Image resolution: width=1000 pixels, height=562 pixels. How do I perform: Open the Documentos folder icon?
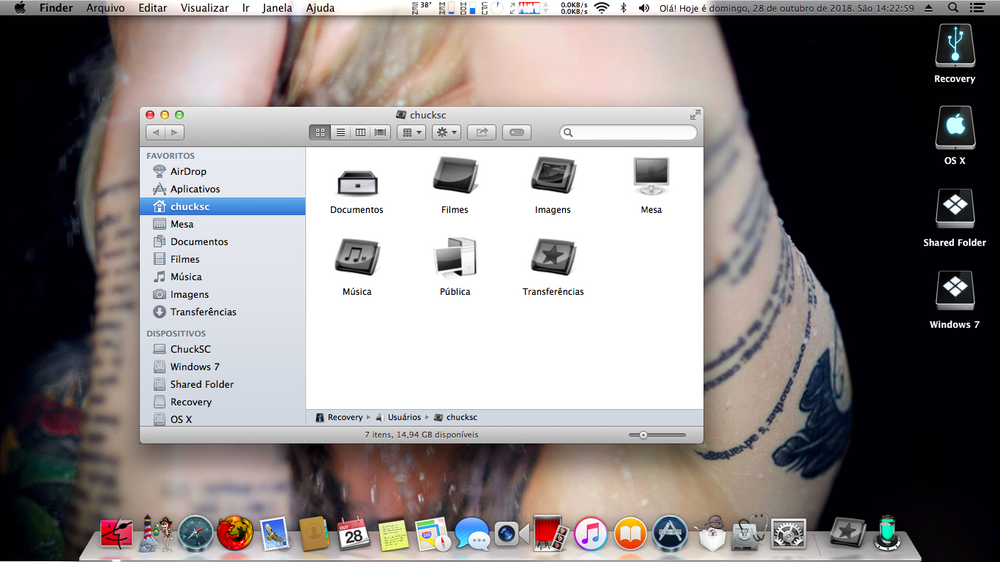(x=356, y=181)
